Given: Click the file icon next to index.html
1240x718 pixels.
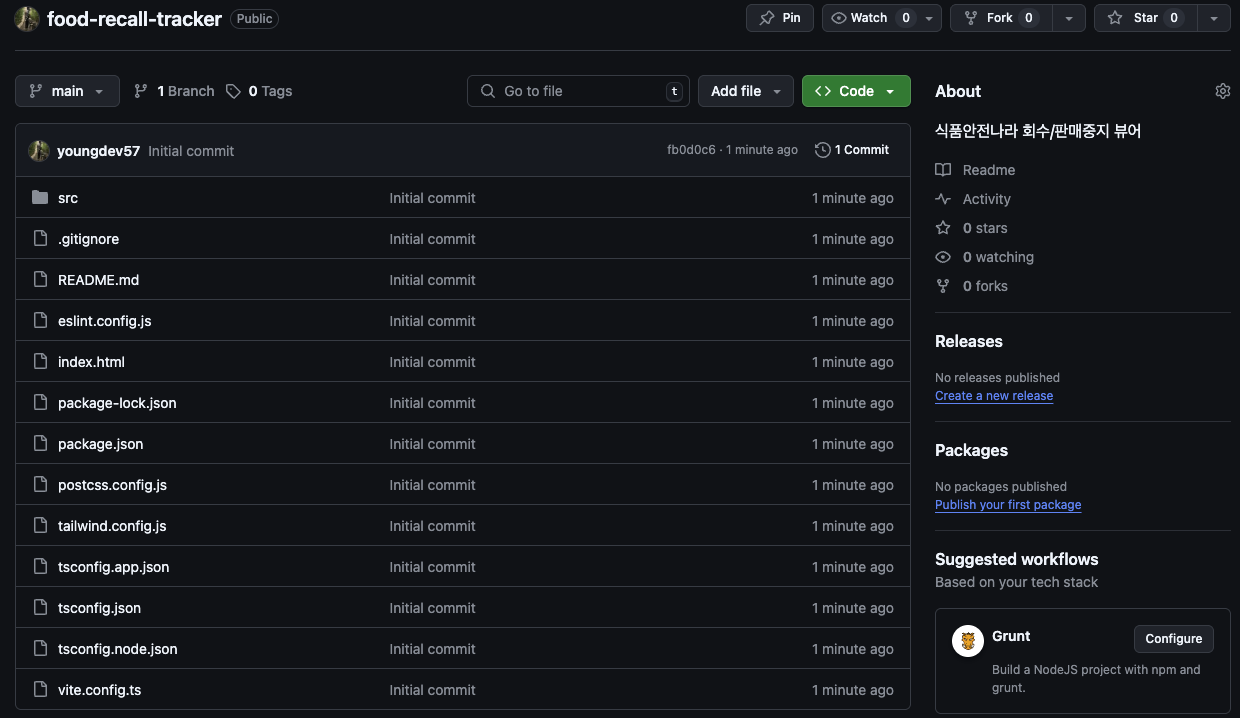Looking at the screenshot, I should coord(40,362).
